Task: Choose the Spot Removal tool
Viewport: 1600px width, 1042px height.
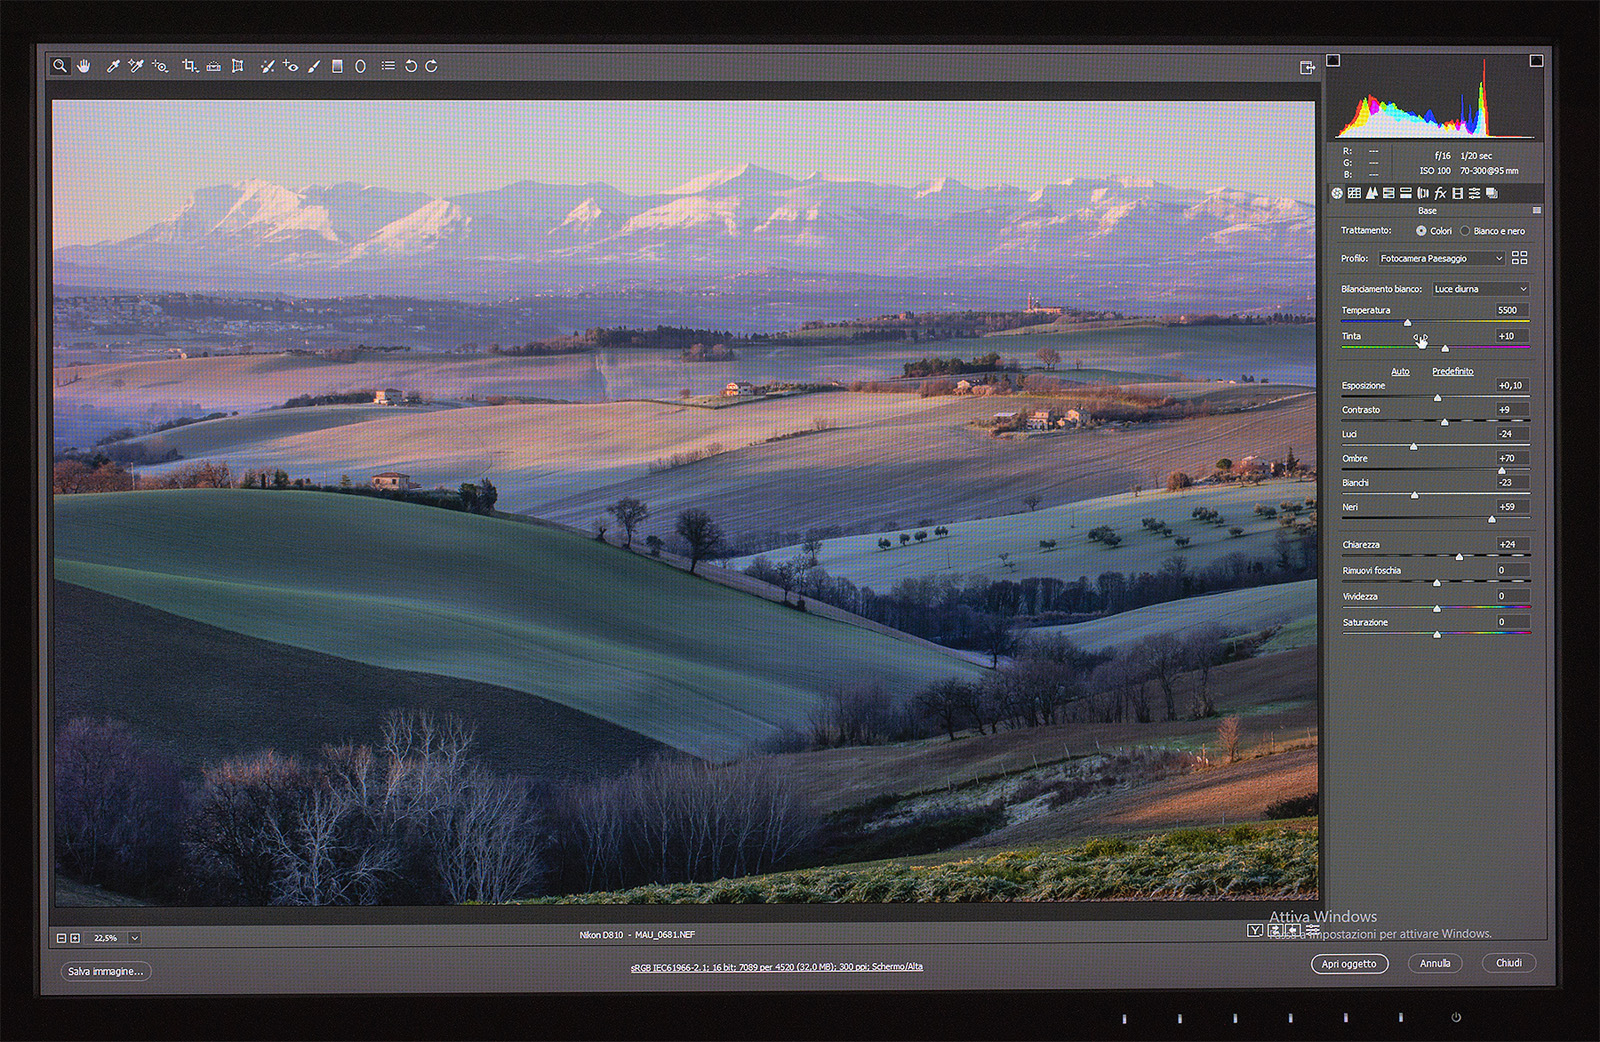Action: (x=266, y=66)
